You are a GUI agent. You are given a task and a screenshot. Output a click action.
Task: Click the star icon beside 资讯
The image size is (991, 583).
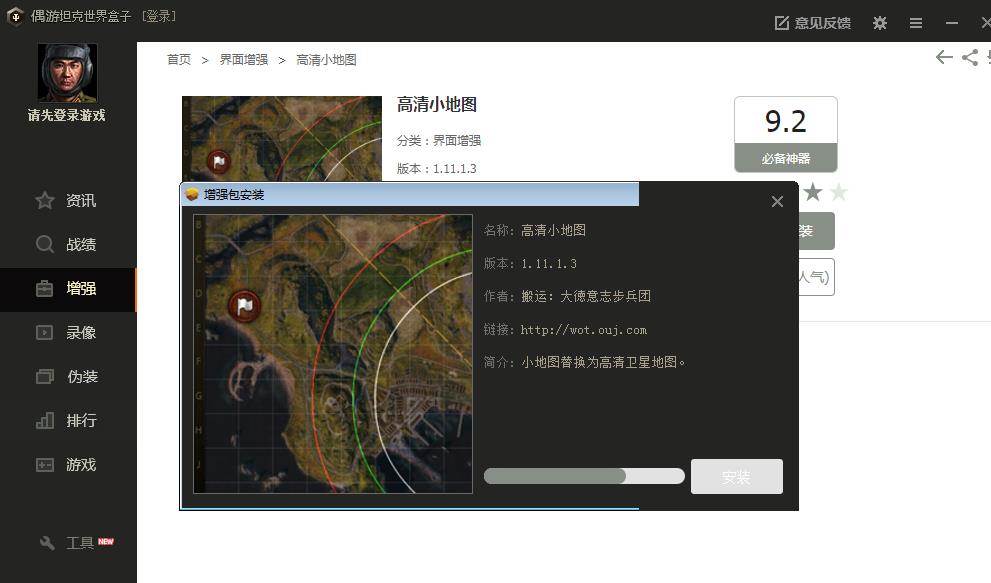(x=45, y=200)
